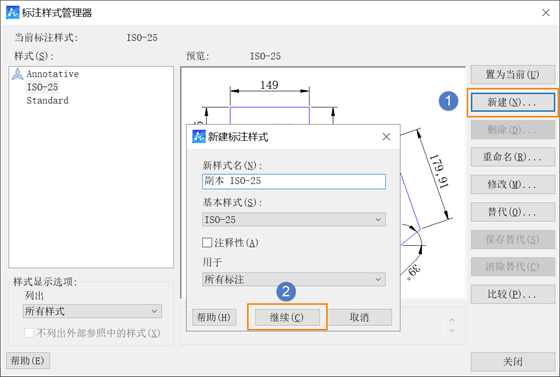Click the description box down arrow
The image size is (560, 377).
click(452, 331)
